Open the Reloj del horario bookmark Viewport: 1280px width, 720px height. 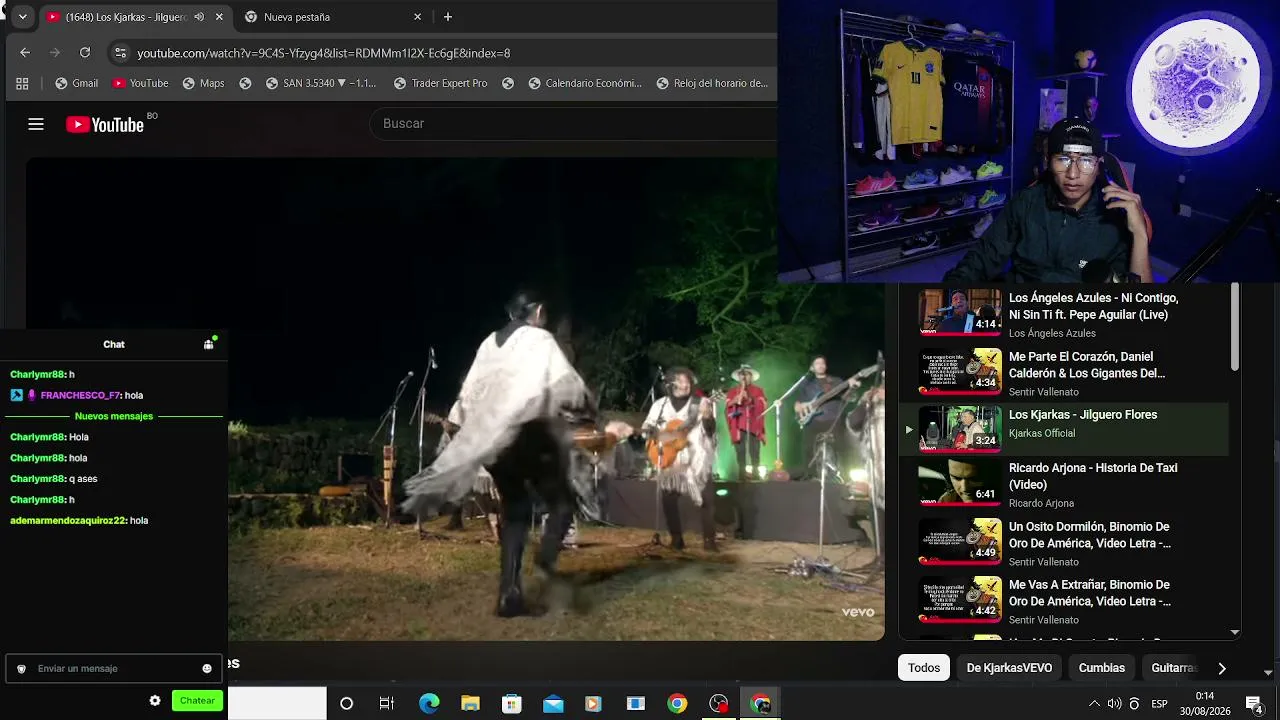[712, 83]
